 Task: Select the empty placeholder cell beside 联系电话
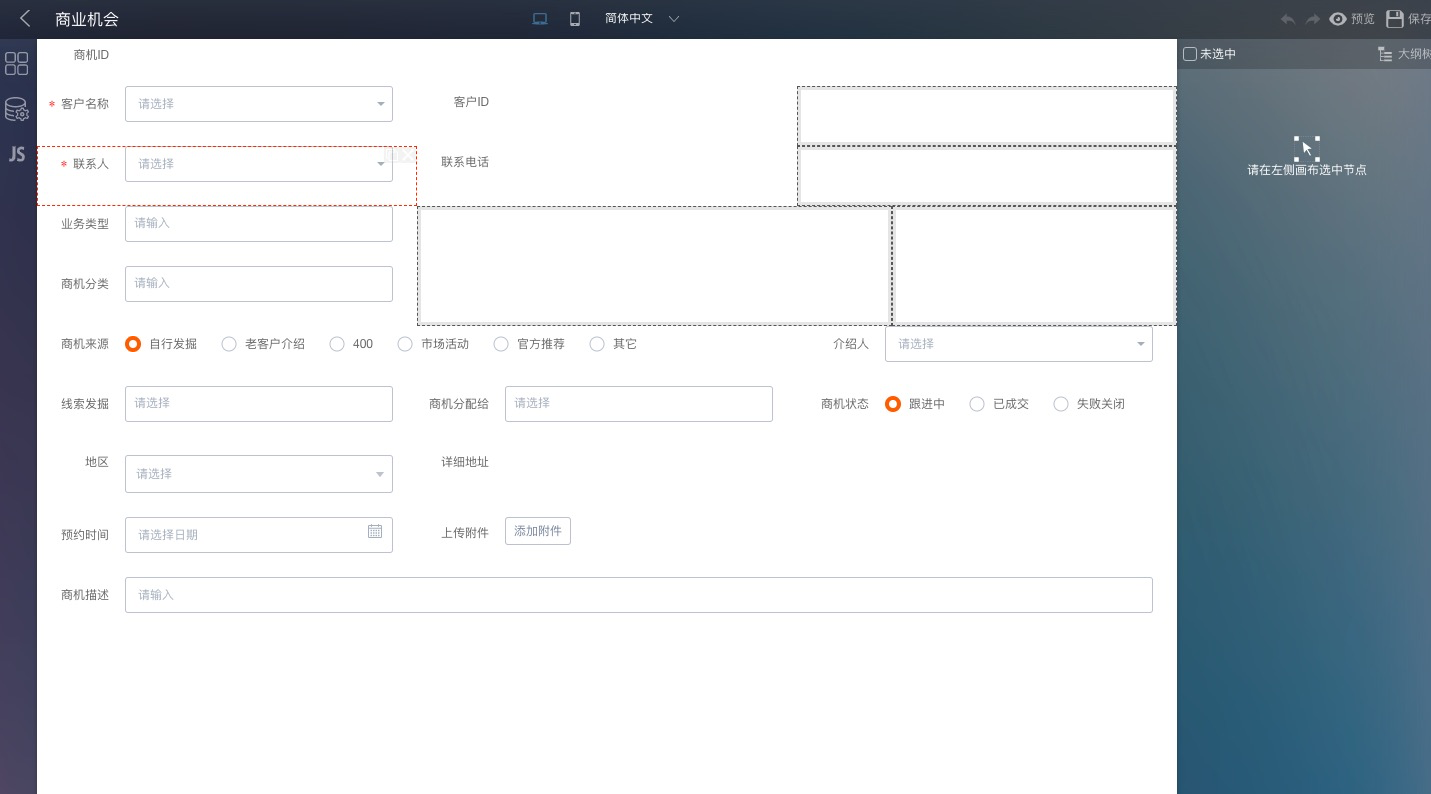point(987,176)
